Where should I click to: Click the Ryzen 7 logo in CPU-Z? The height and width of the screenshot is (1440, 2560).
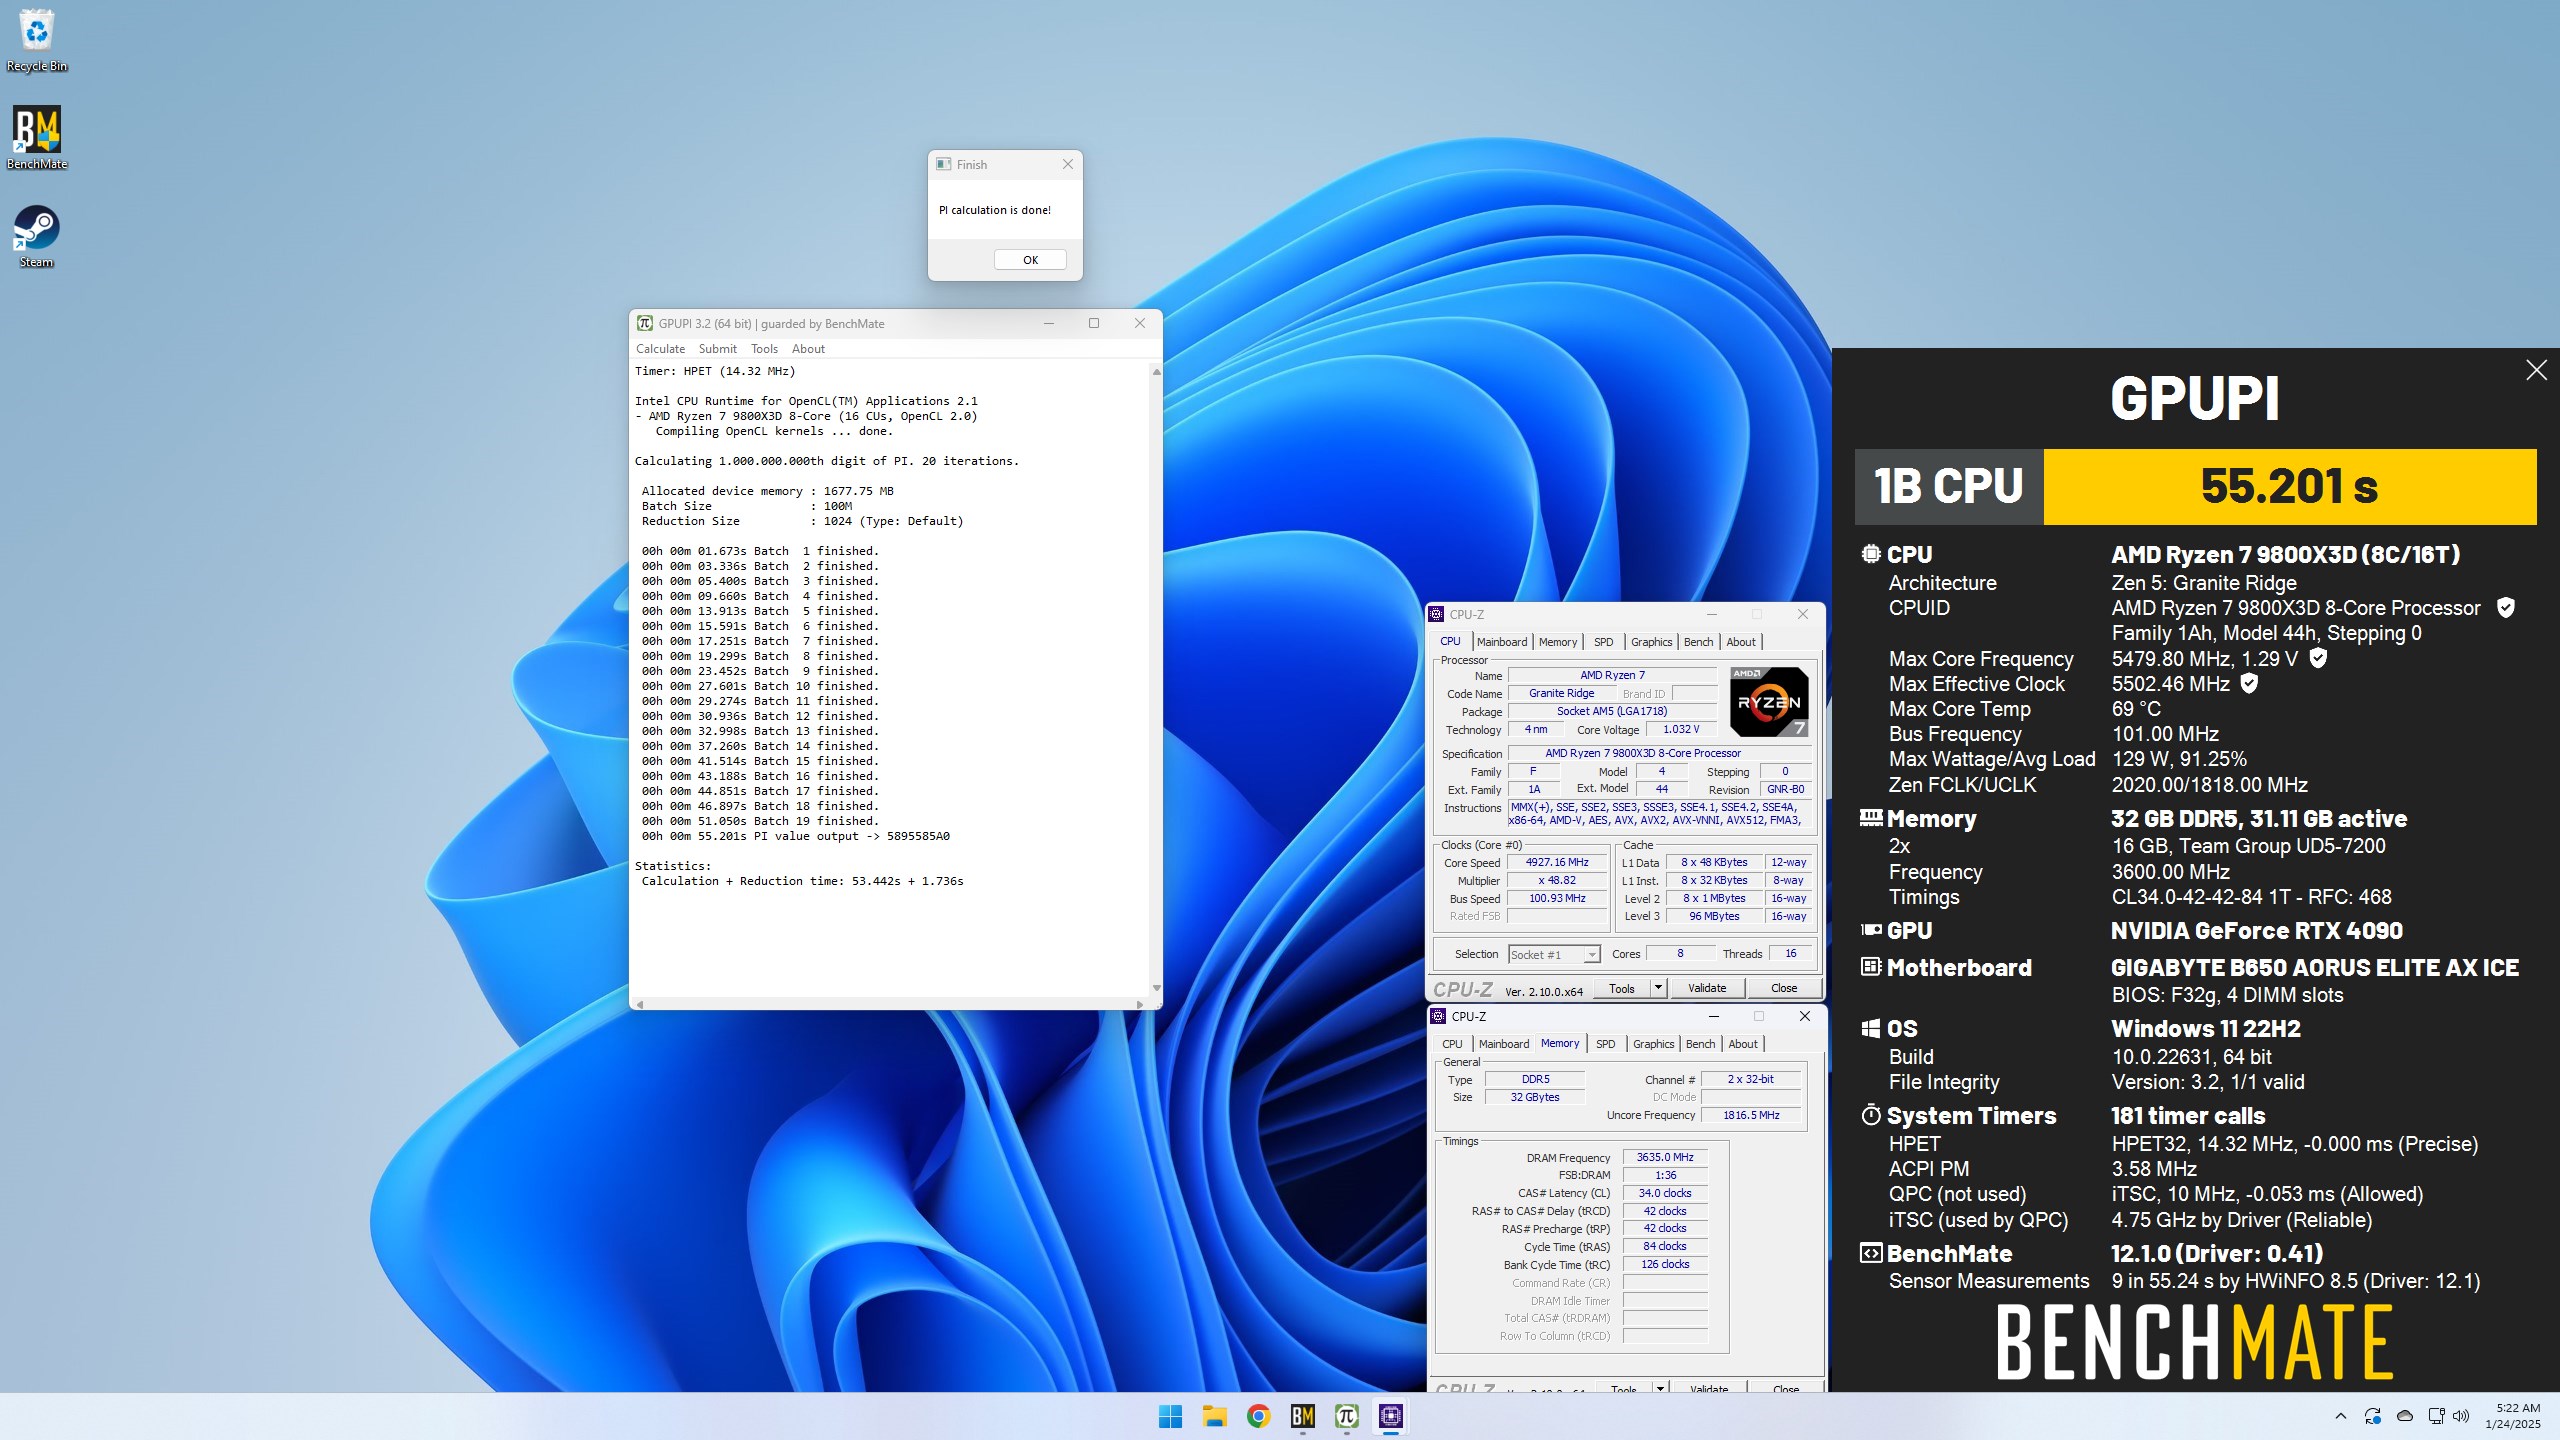[x=1768, y=702]
